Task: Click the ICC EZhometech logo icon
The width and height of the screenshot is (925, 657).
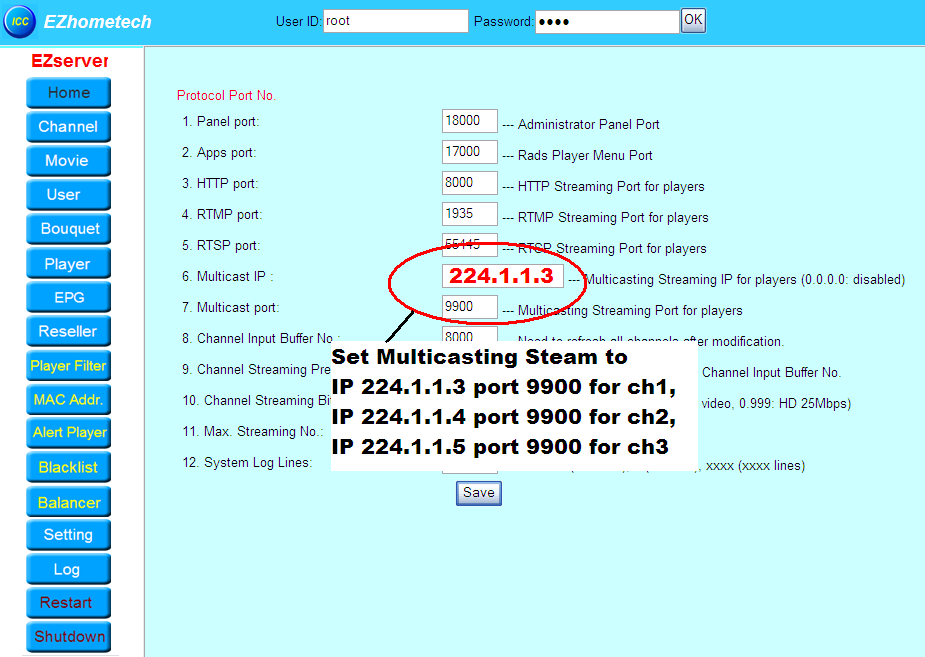Action: (x=19, y=20)
